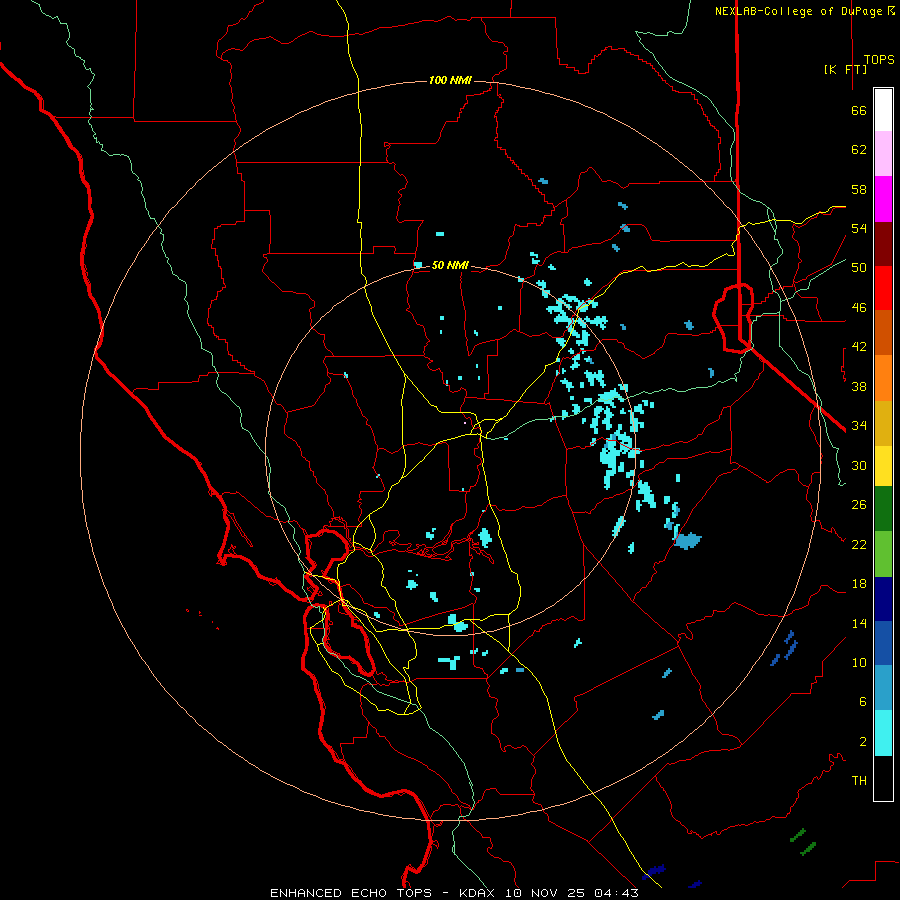Click the "[K FT]" units label
Image resolution: width=900 pixels, height=900 pixels.
[845, 69]
